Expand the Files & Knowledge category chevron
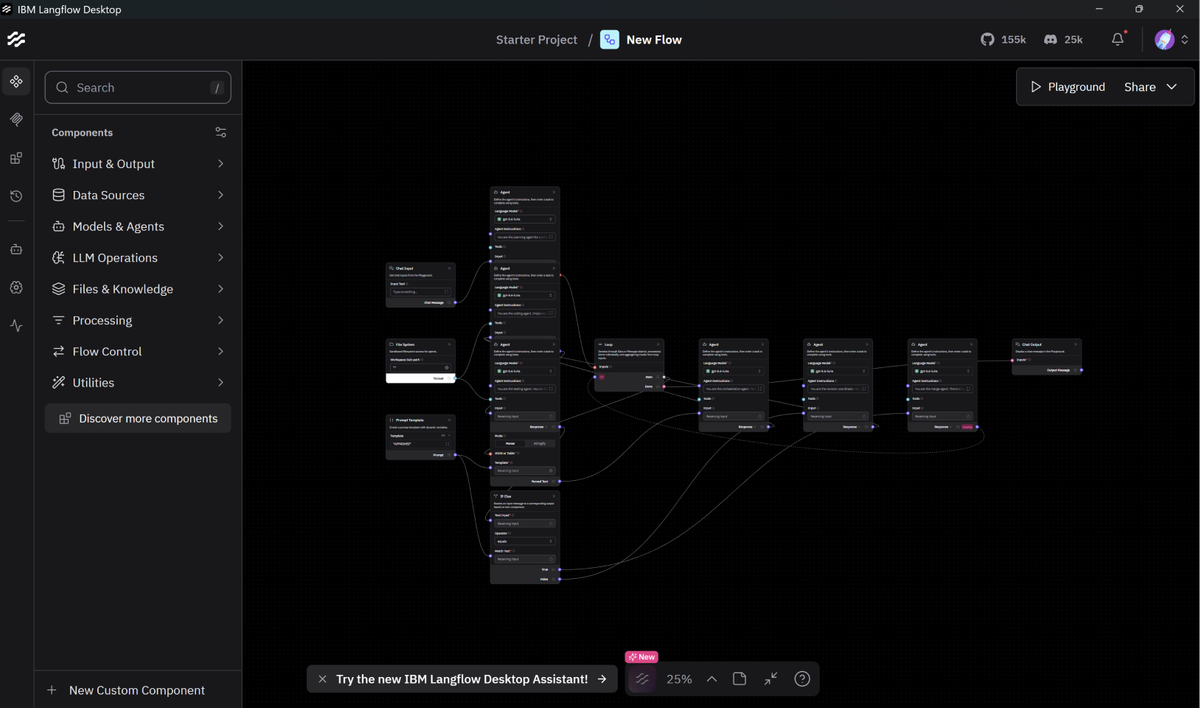Viewport: 1200px width, 708px height. [x=220, y=289]
